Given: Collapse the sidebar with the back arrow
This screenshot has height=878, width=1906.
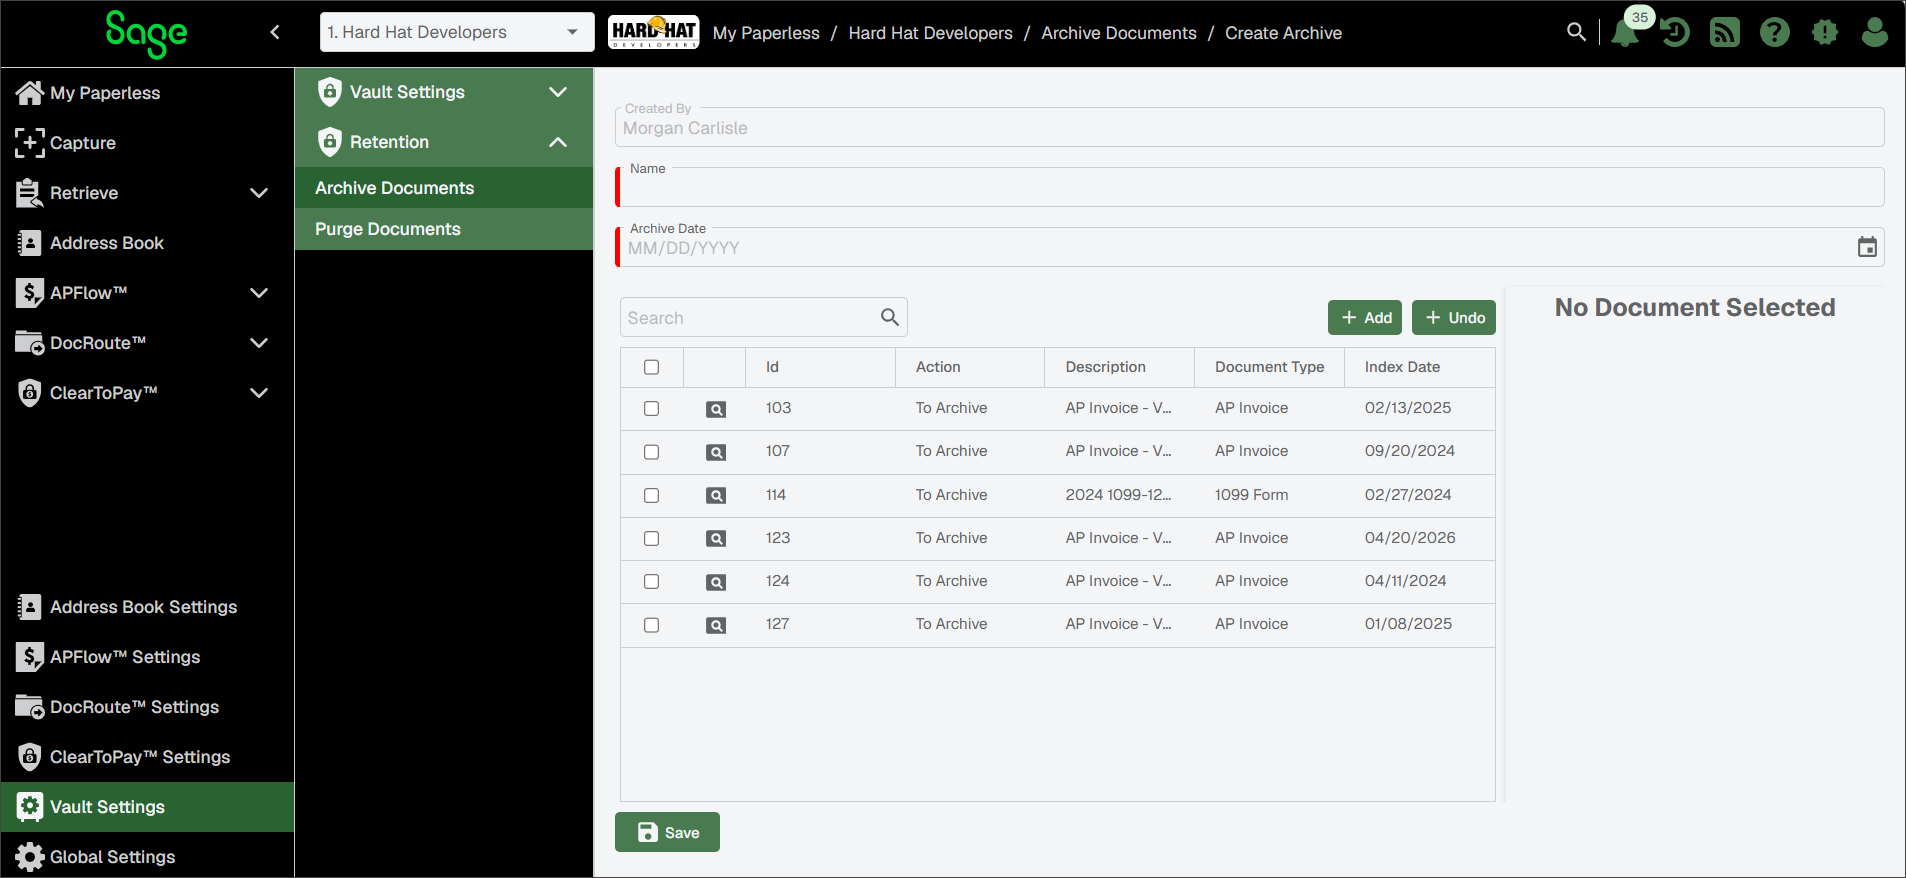Looking at the screenshot, I should (x=275, y=32).
